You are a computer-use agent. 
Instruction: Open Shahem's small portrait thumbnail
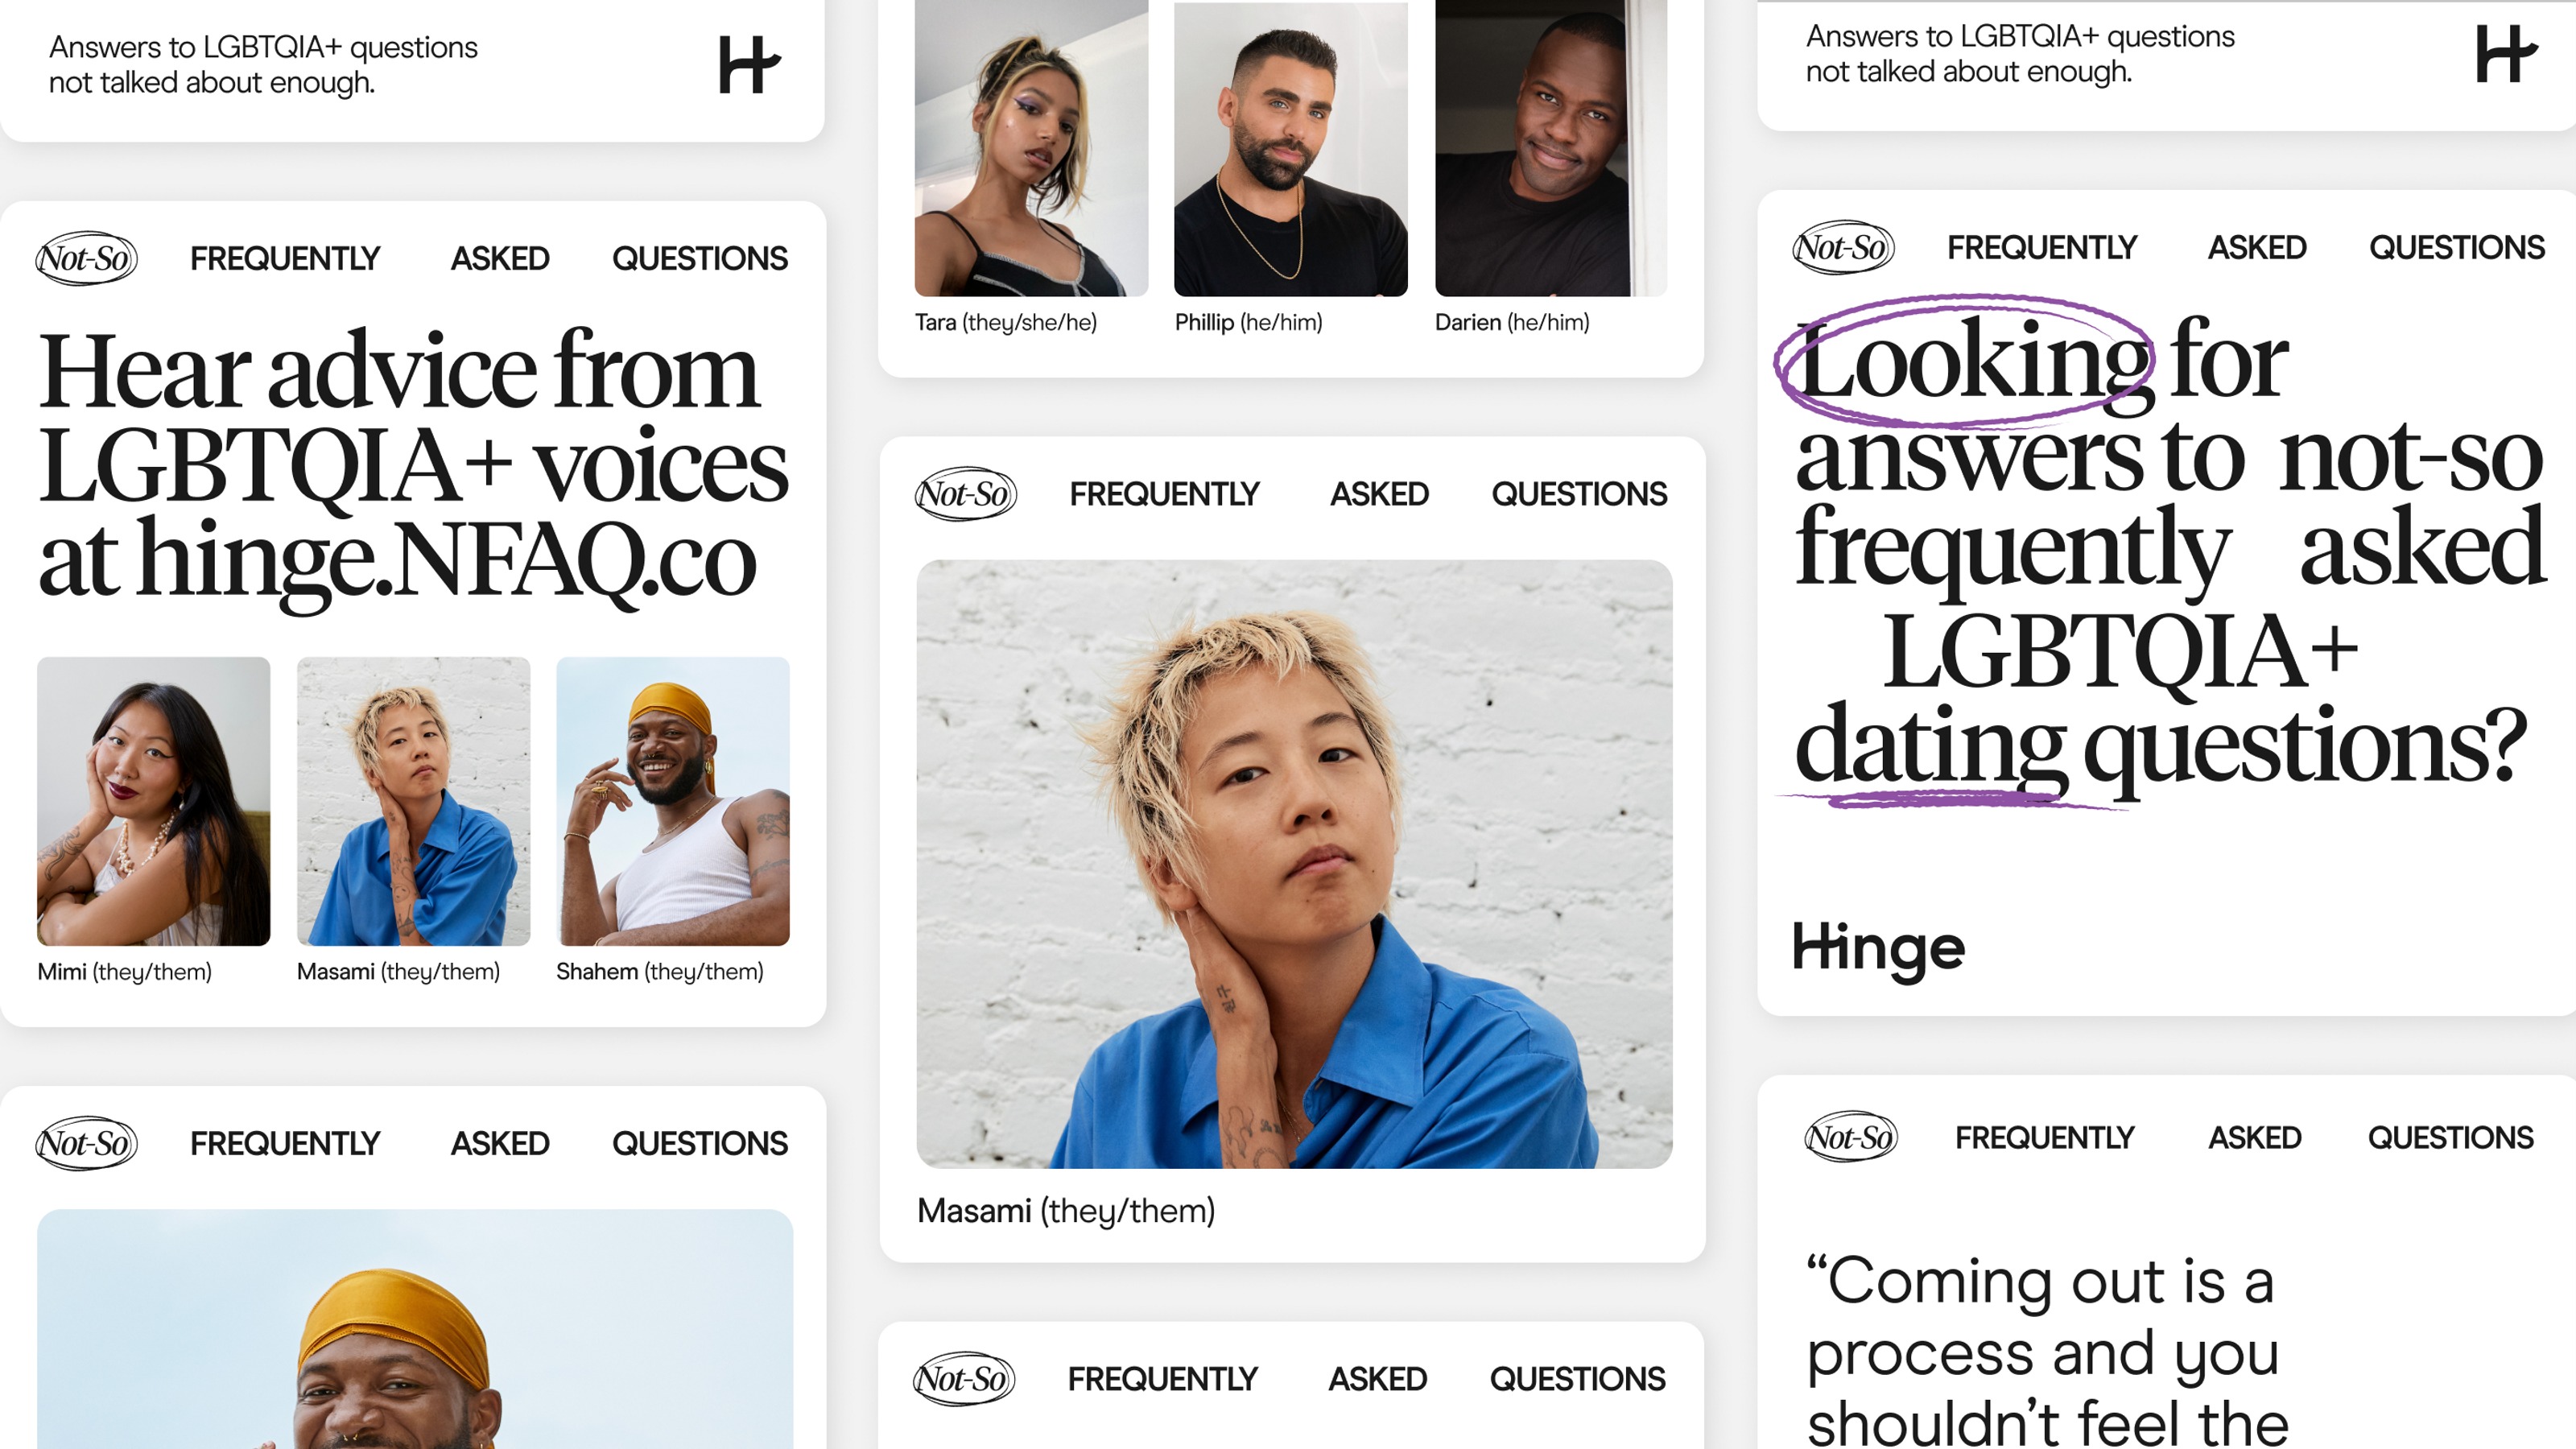point(673,801)
